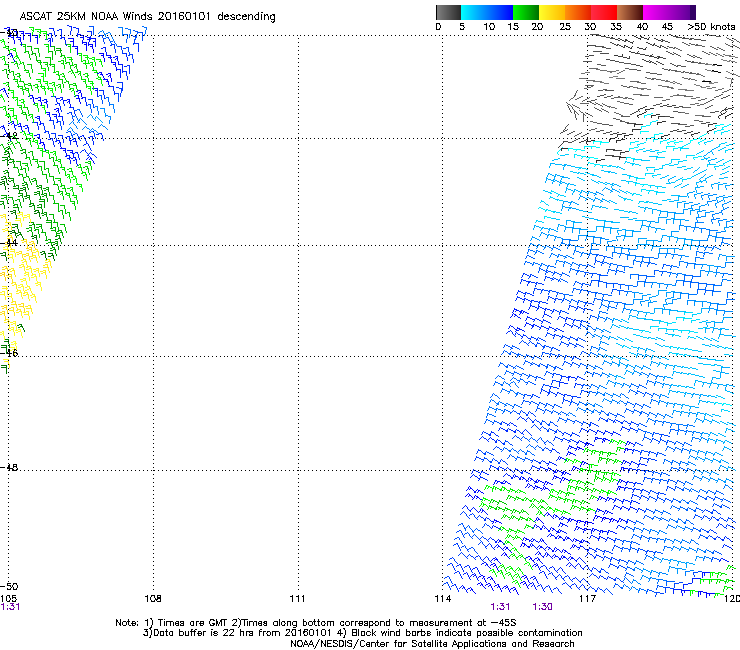Click the purple "1:30" swath time label
The width and height of the screenshot is (740, 650).
coord(542,607)
